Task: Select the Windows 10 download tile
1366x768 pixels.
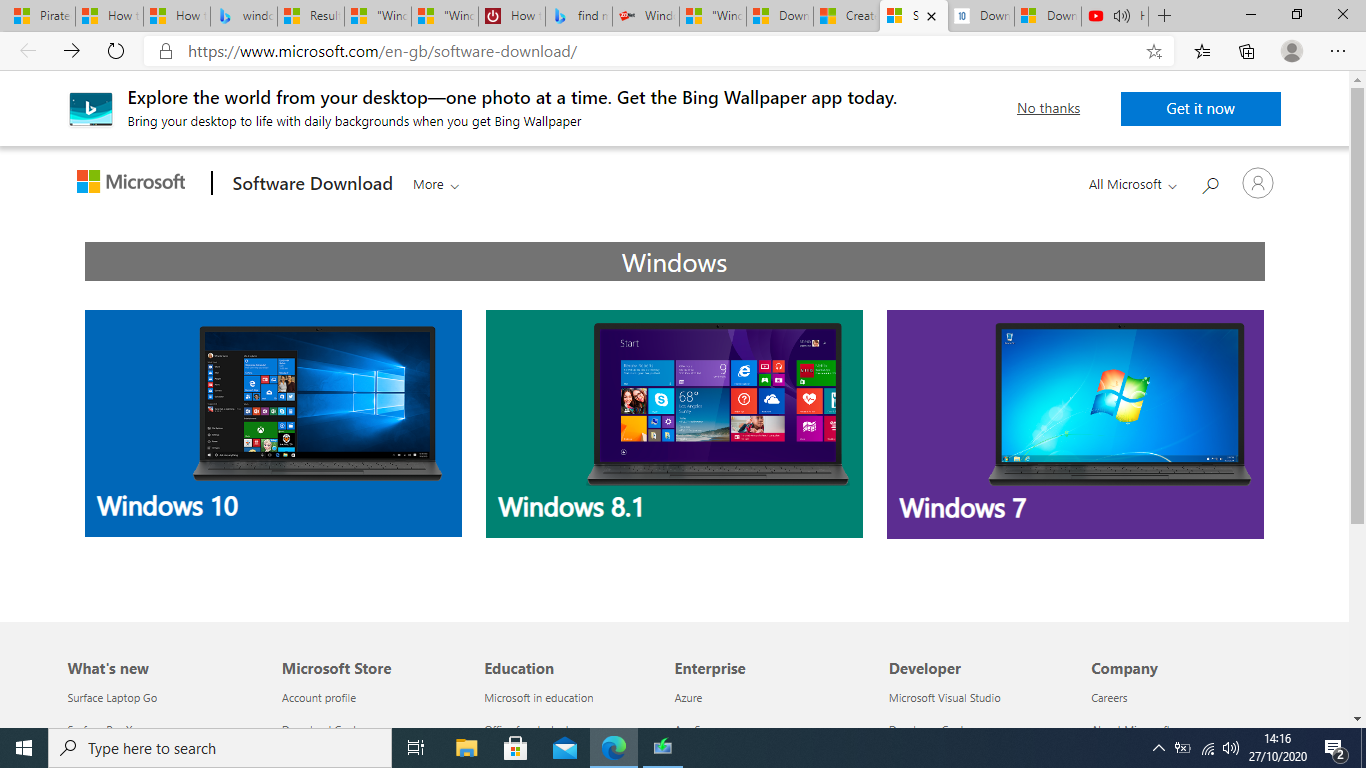Action: click(x=273, y=423)
